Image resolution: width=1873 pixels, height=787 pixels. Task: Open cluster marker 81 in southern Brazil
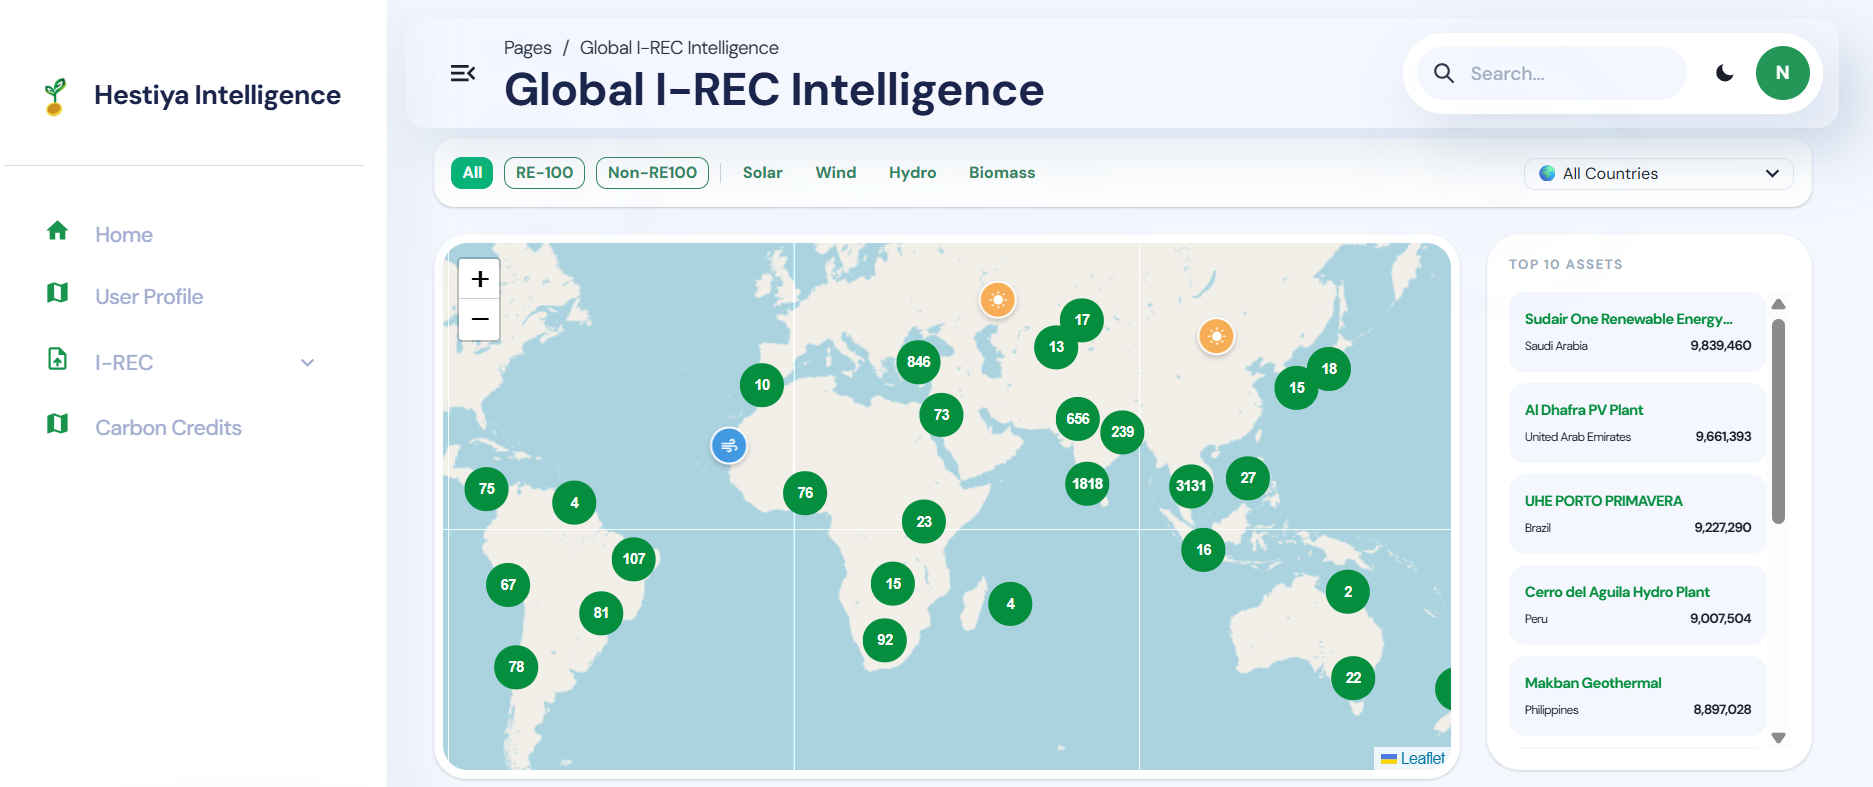pyautogui.click(x=601, y=613)
